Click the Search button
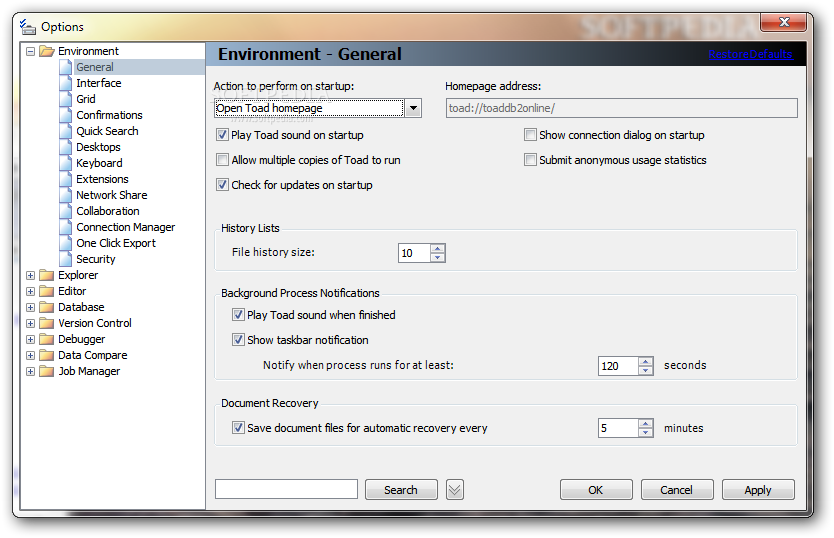 pos(401,490)
